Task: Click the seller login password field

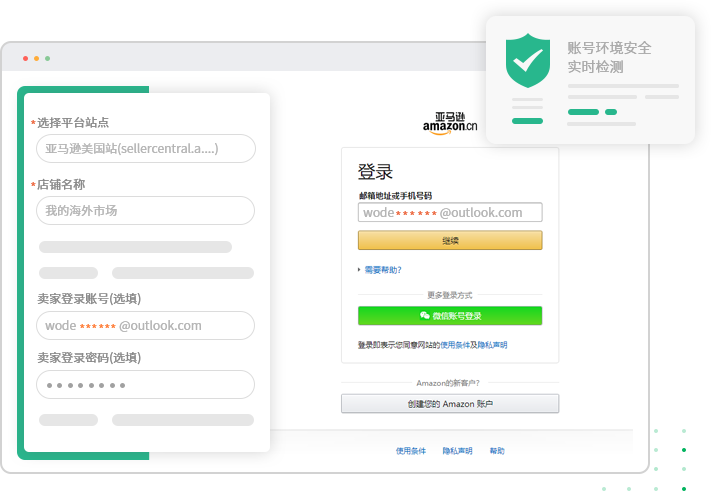Action: point(146,384)
